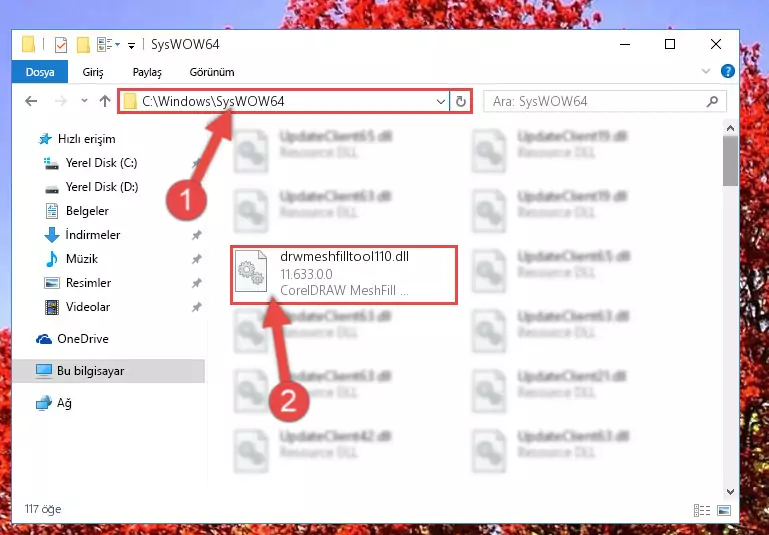
Task: Click the folder icon in title bar
Action: point(28,45)
